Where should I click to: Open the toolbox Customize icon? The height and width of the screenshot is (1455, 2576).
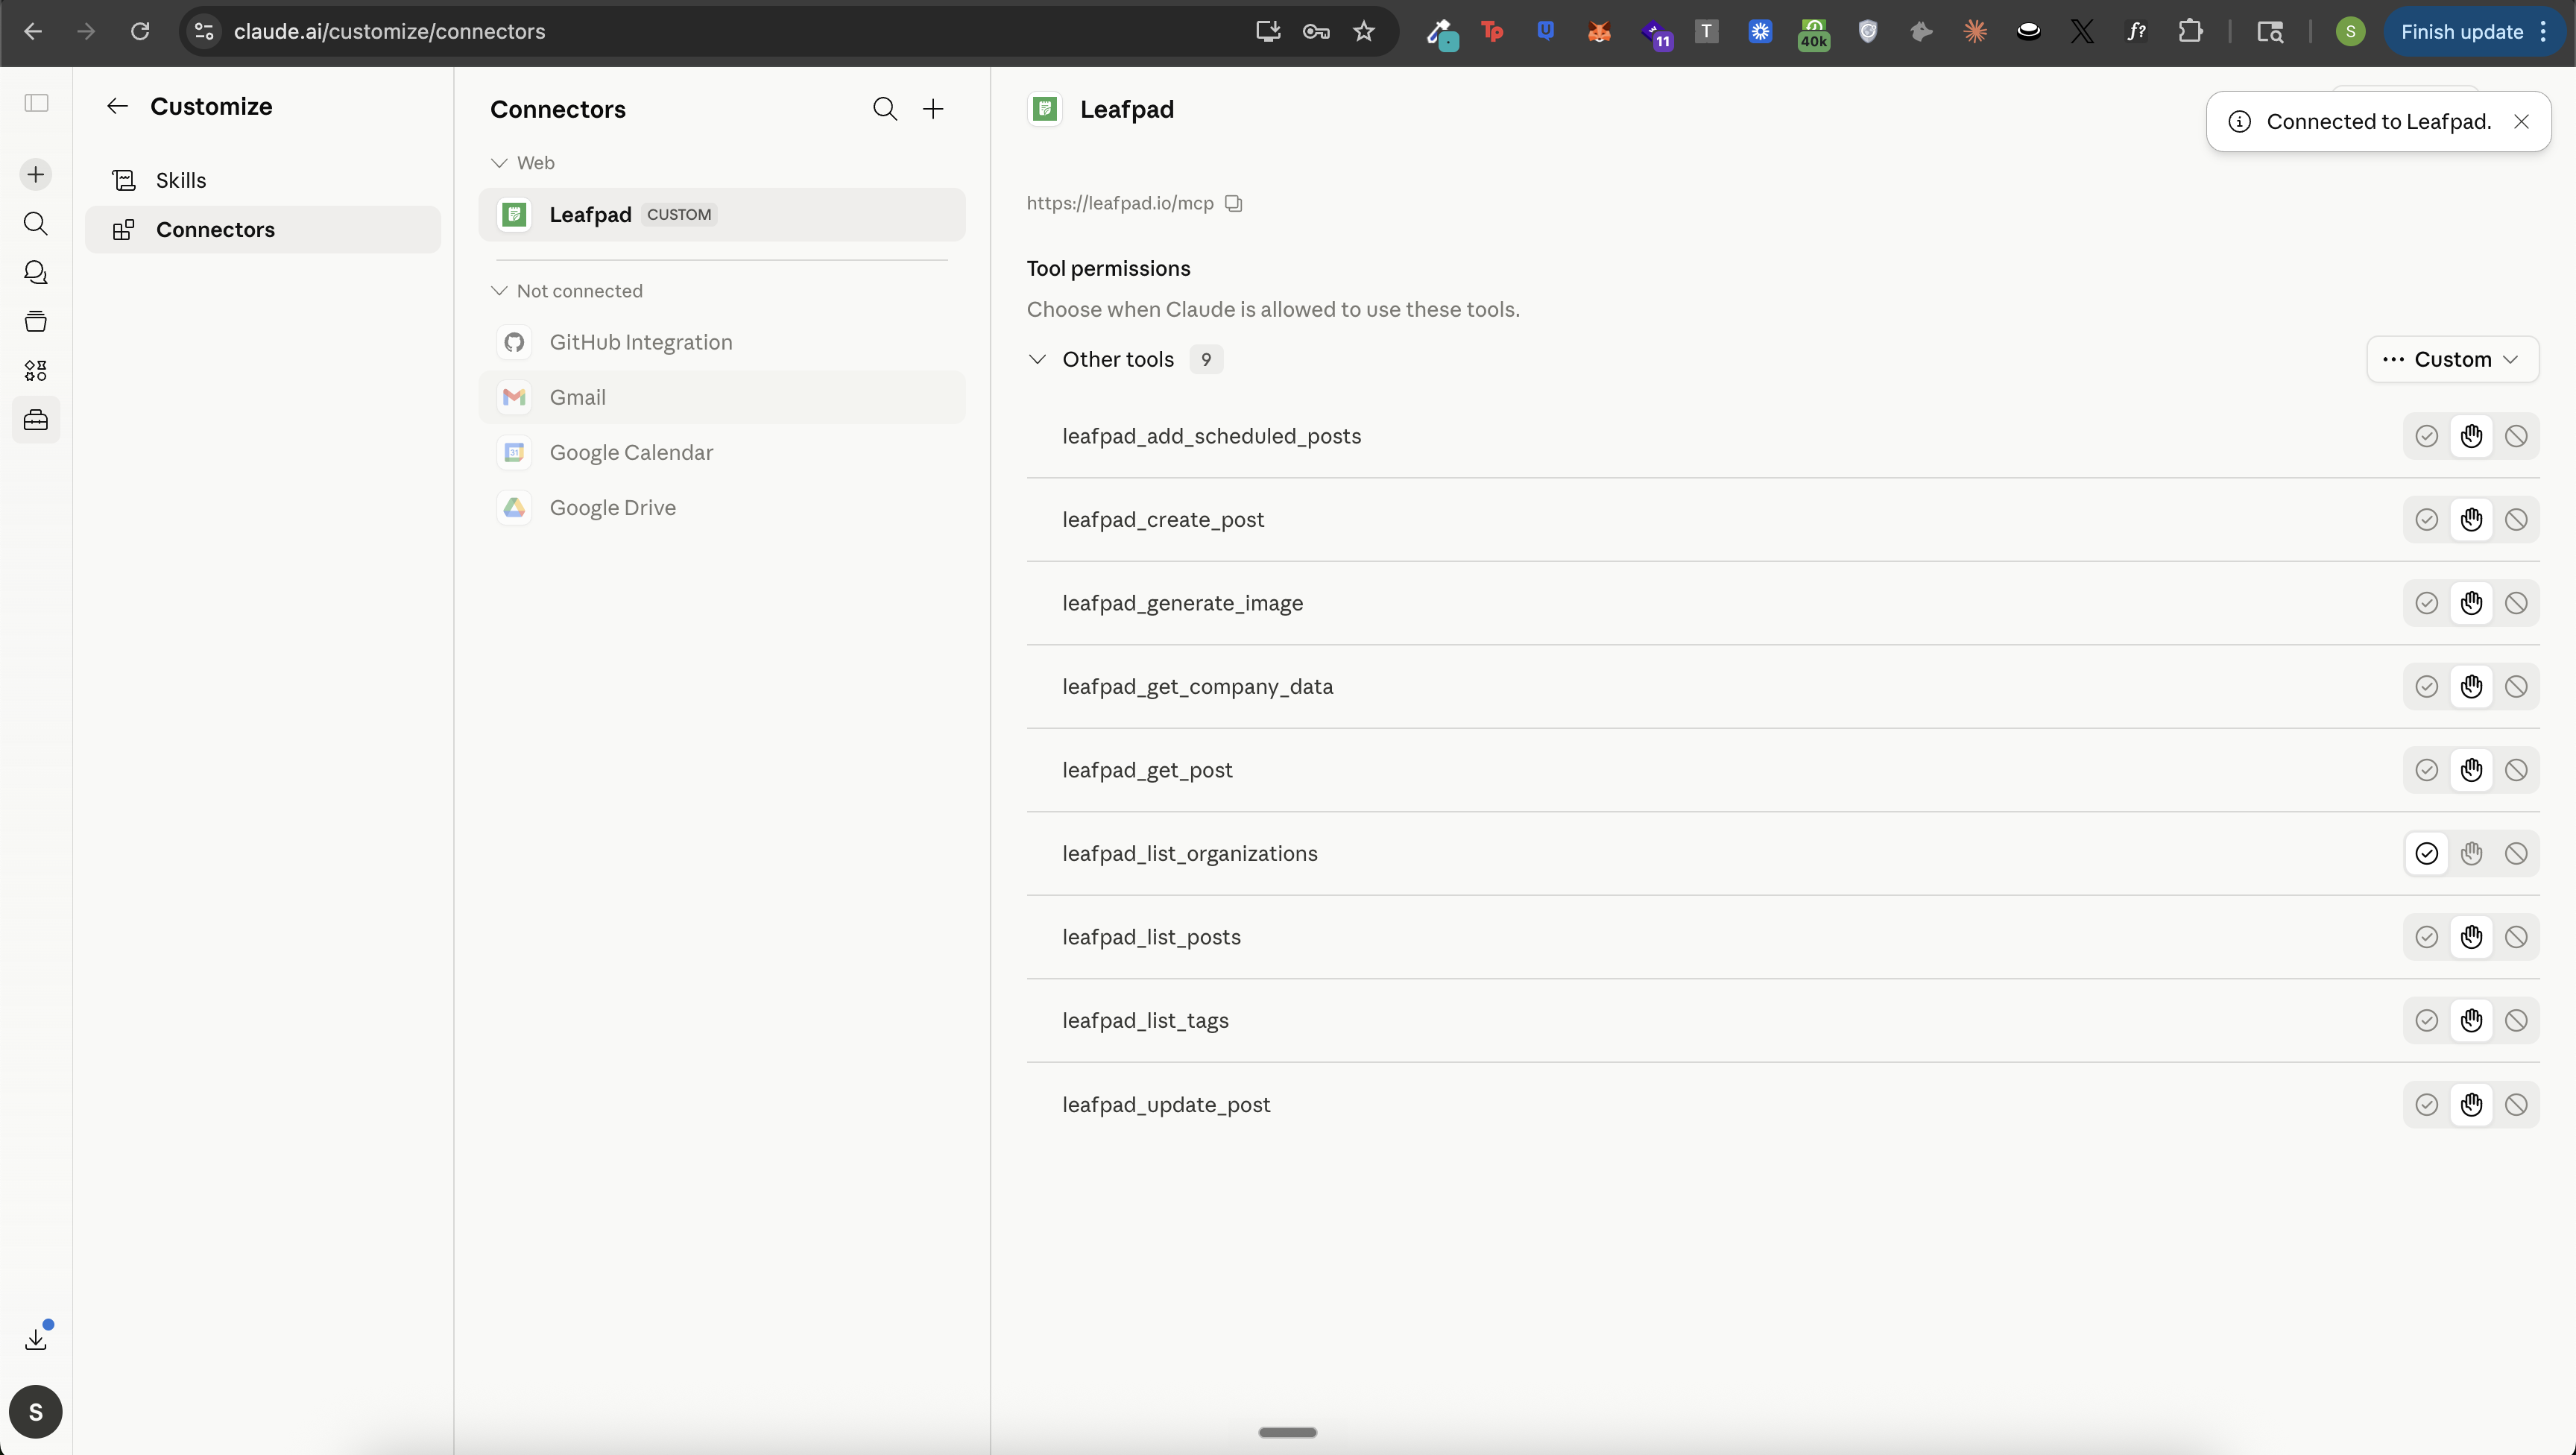tap(36, 420)
